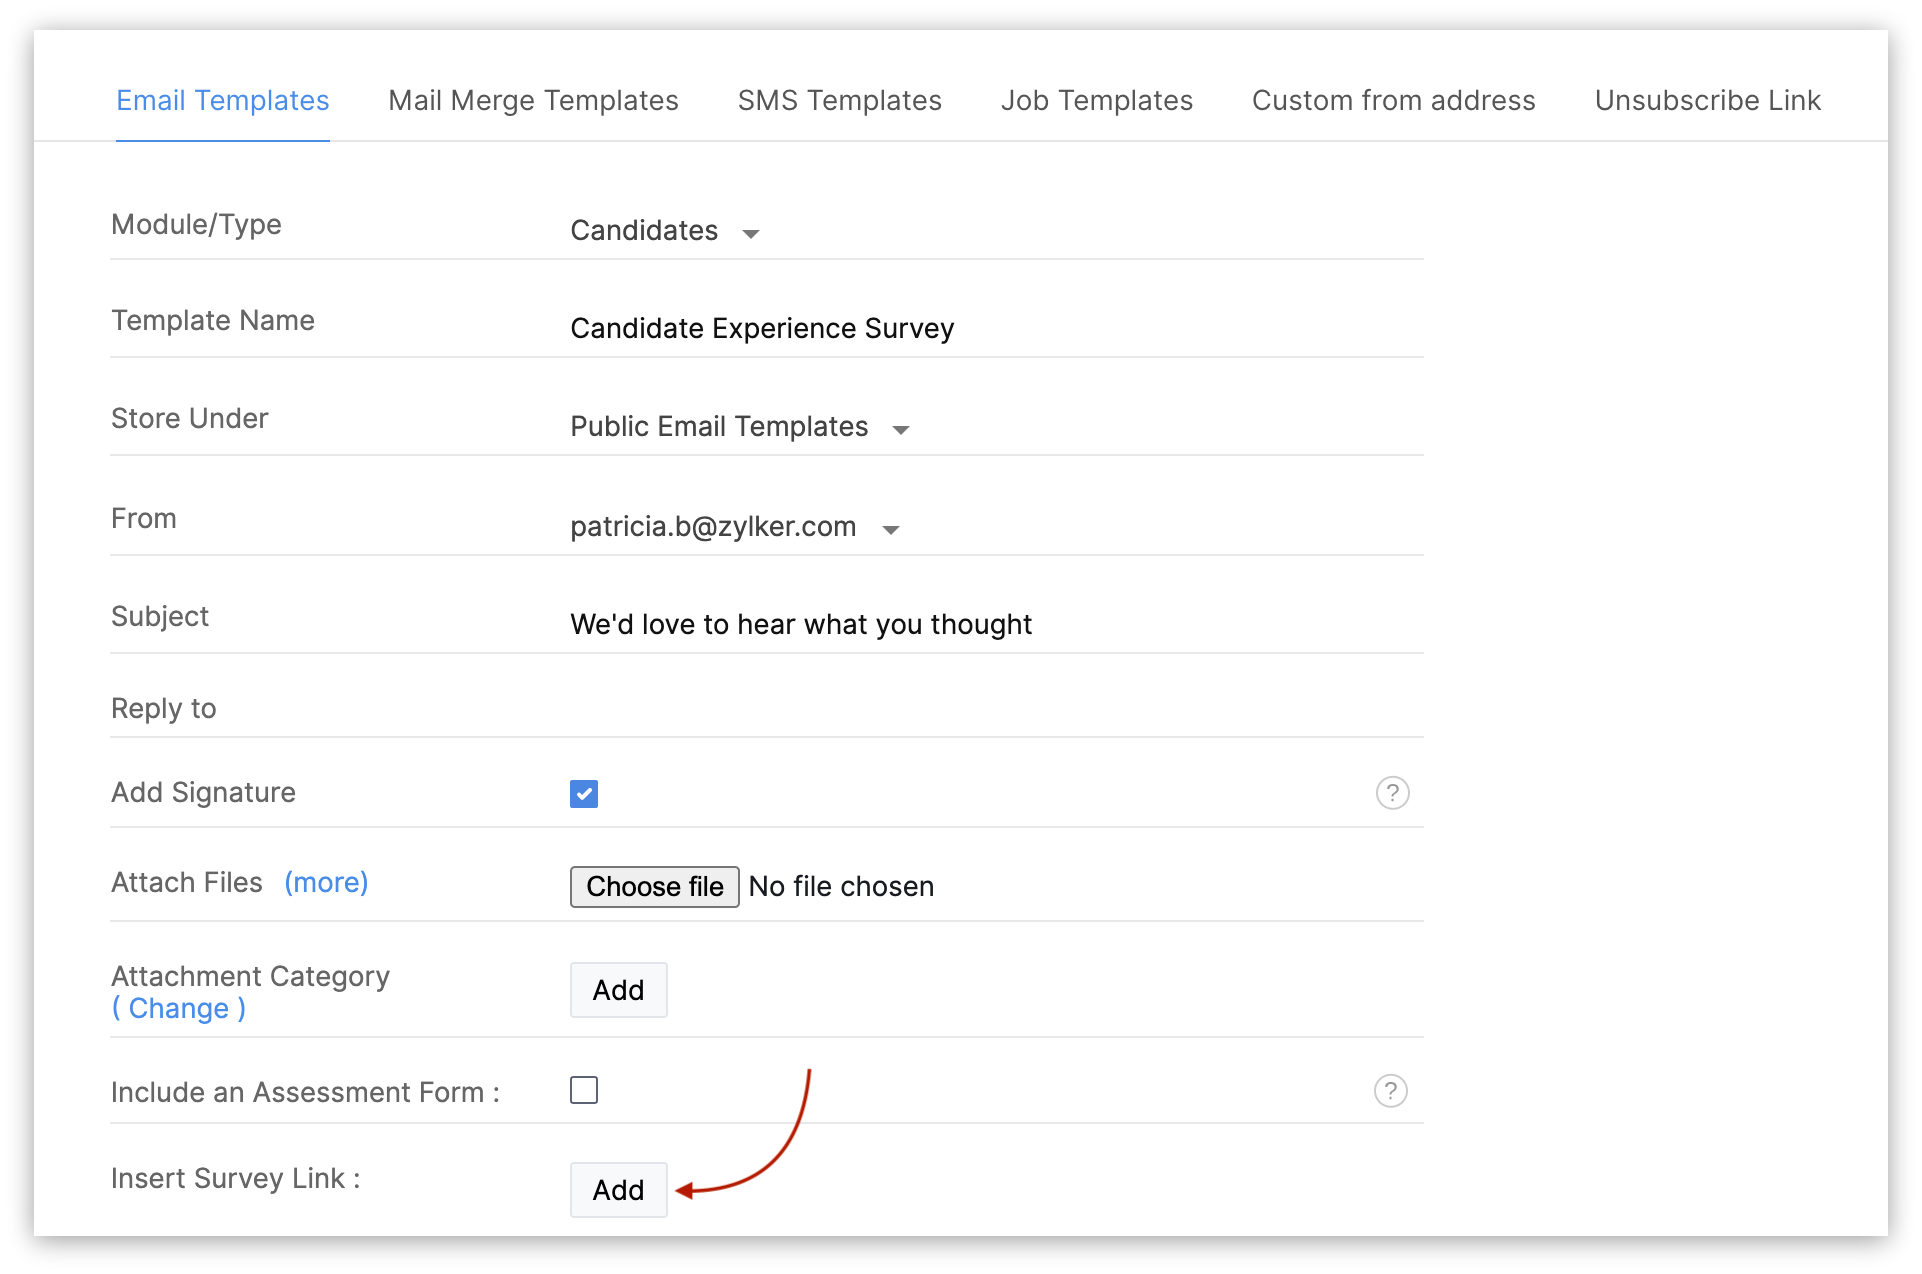
Task: Open the Candidates module dropdown
Action: [665, 231]
